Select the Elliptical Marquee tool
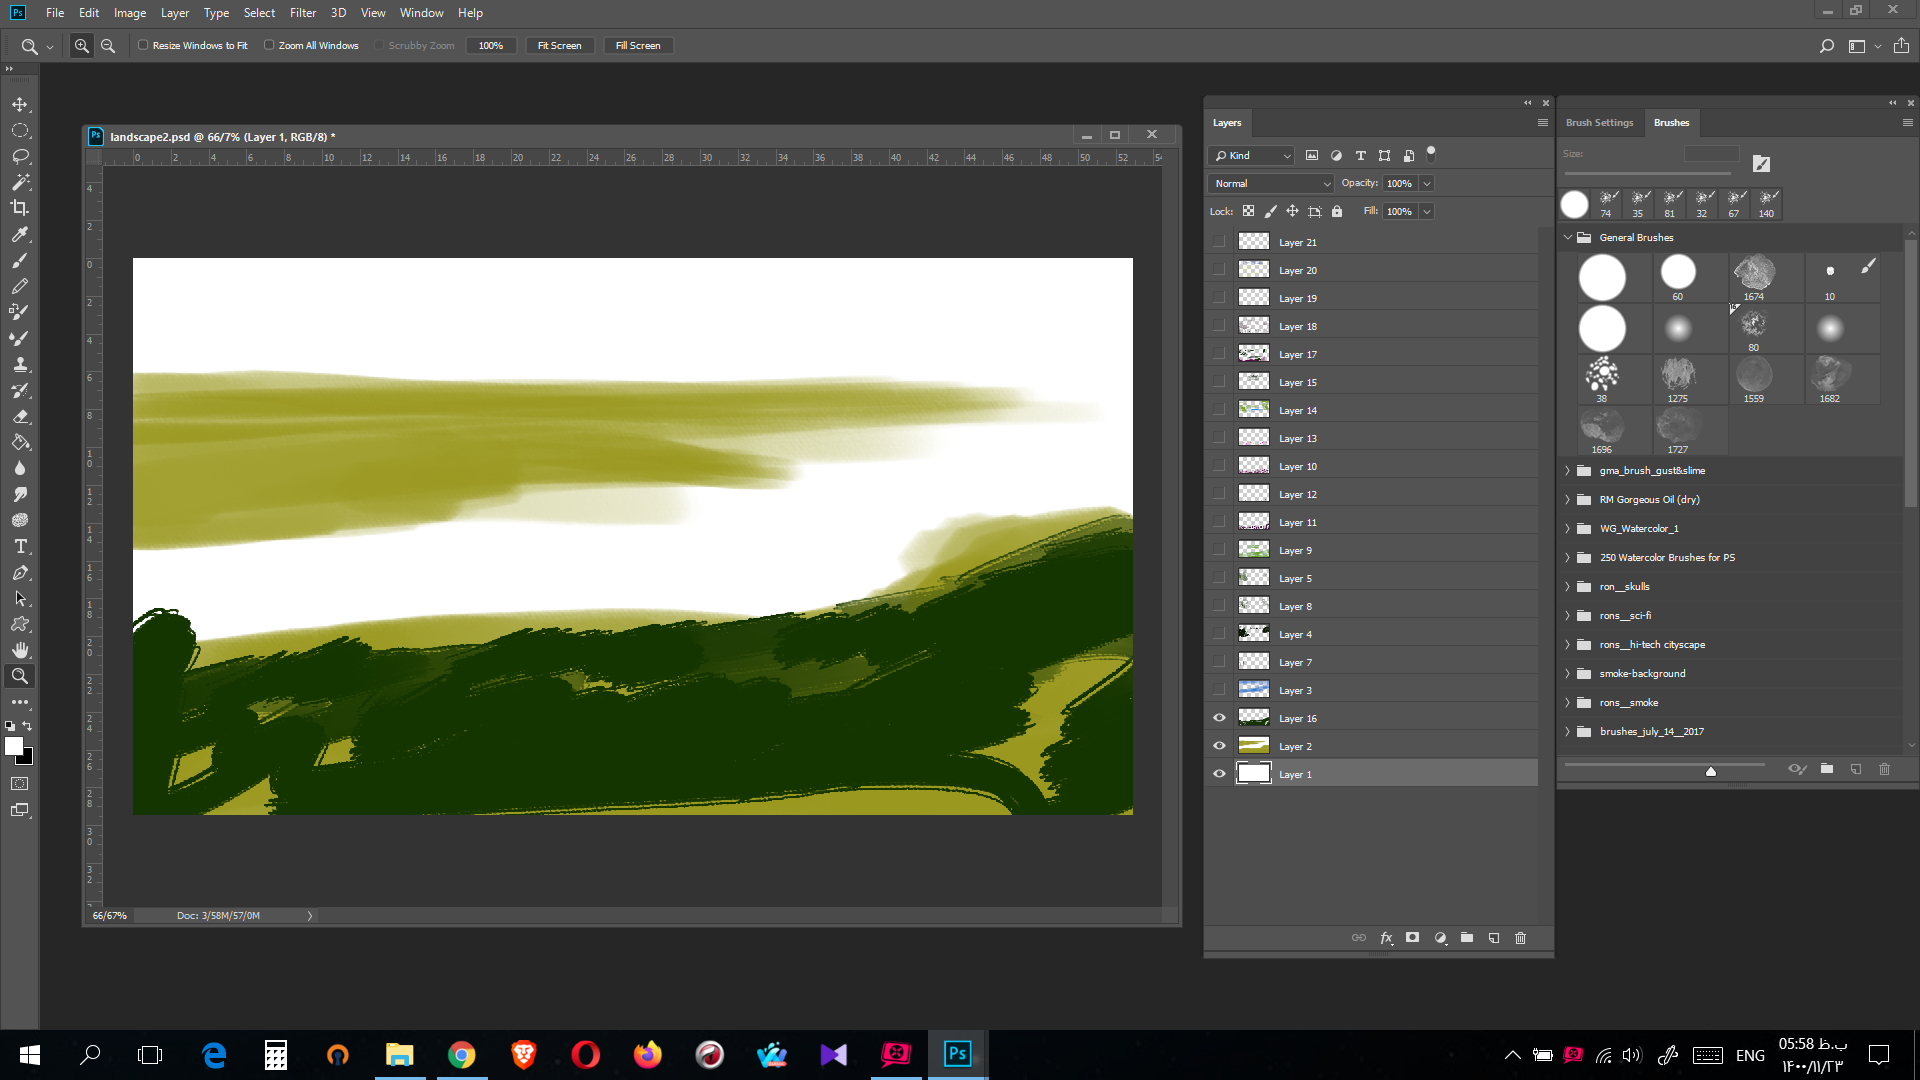Image resolution: width=1920 pixels, height=1080 pixels. [20, 131]
